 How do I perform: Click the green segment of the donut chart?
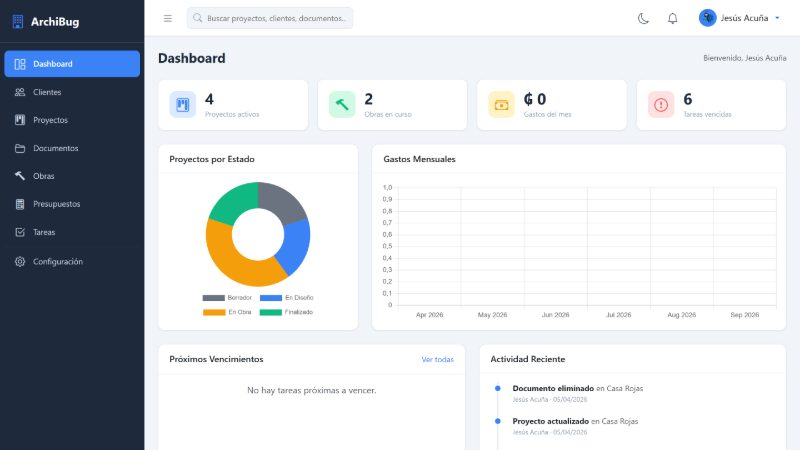coord(234,204)
